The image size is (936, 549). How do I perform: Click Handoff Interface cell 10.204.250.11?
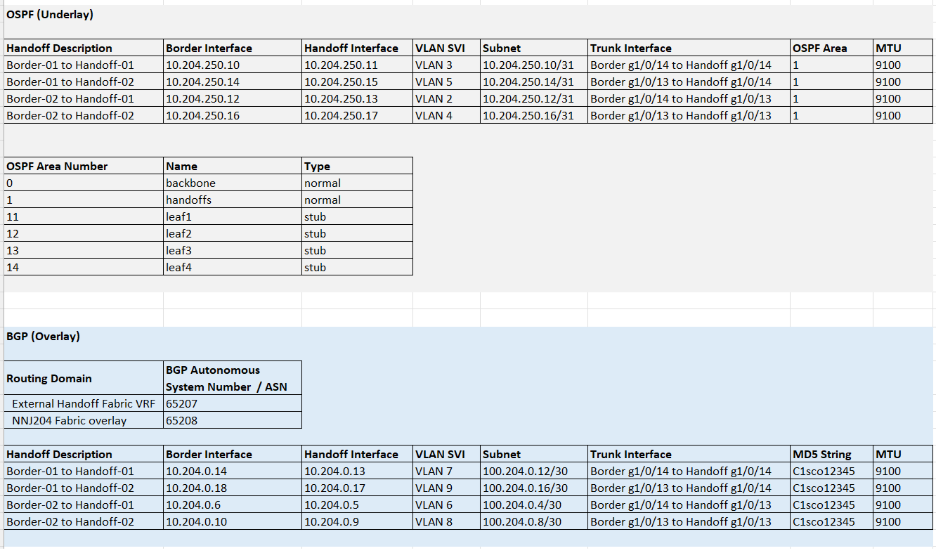[357, 65]
